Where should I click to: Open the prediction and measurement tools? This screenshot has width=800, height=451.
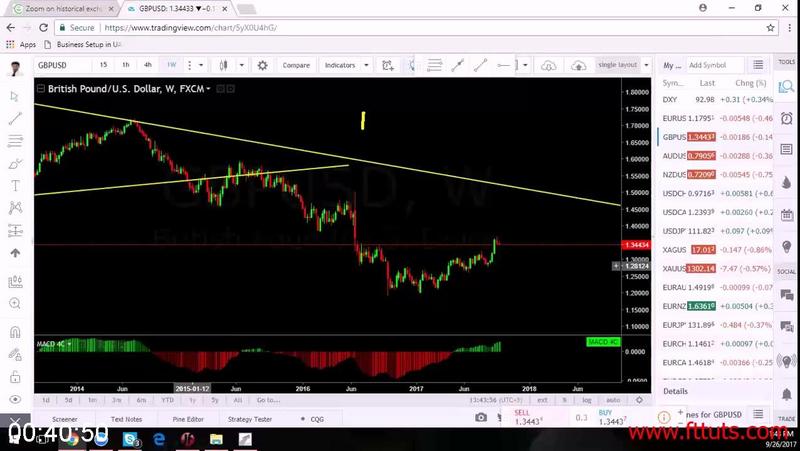tap(15, 231)
